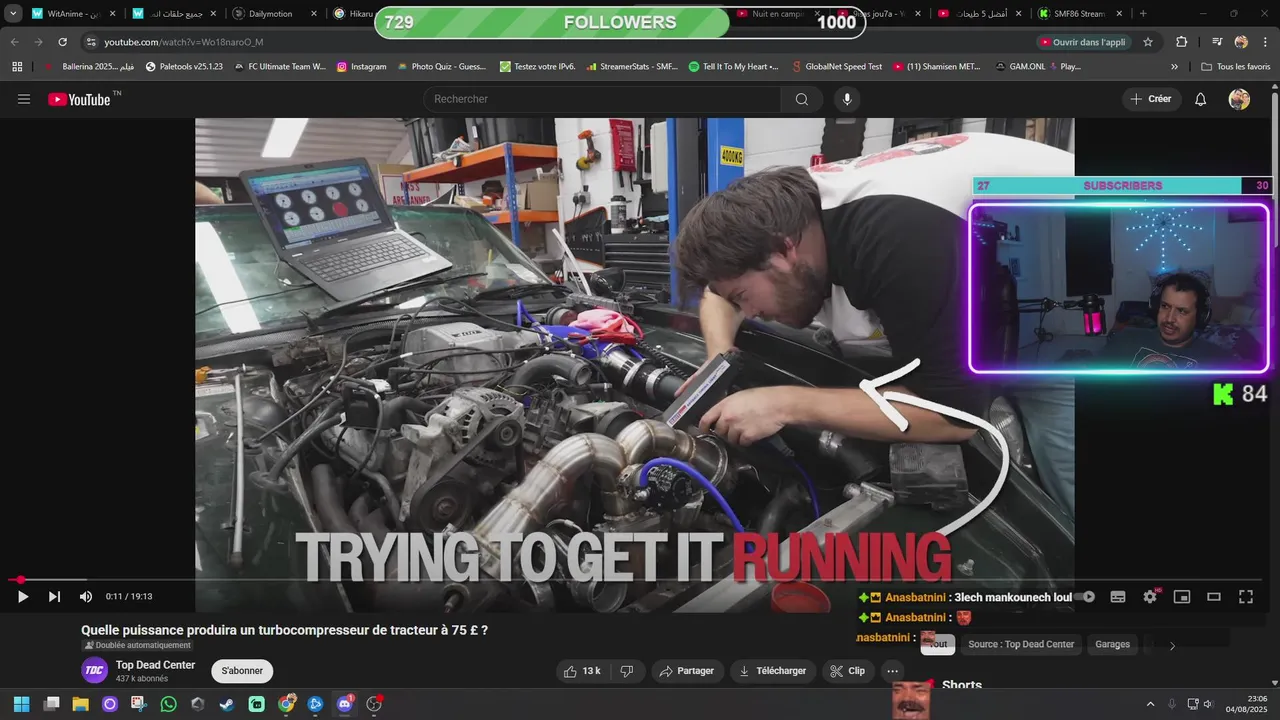This screenshot has width=1280, height=720.
Task: Focus the Rechercher search box
Action: (603, 99)
